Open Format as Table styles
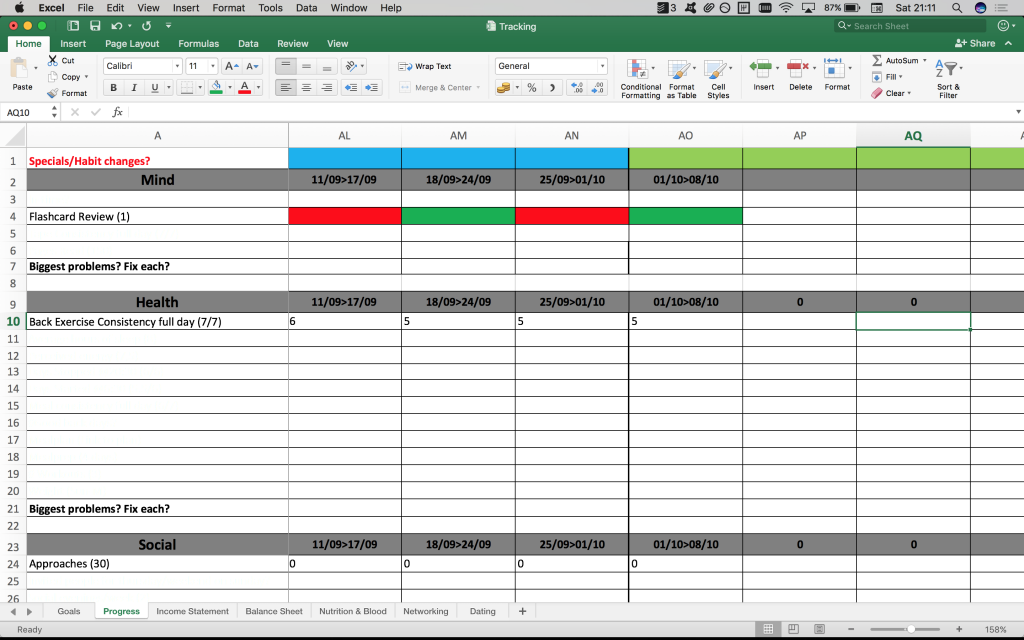The image size is (1024, 640). click(x=681, y=70)
